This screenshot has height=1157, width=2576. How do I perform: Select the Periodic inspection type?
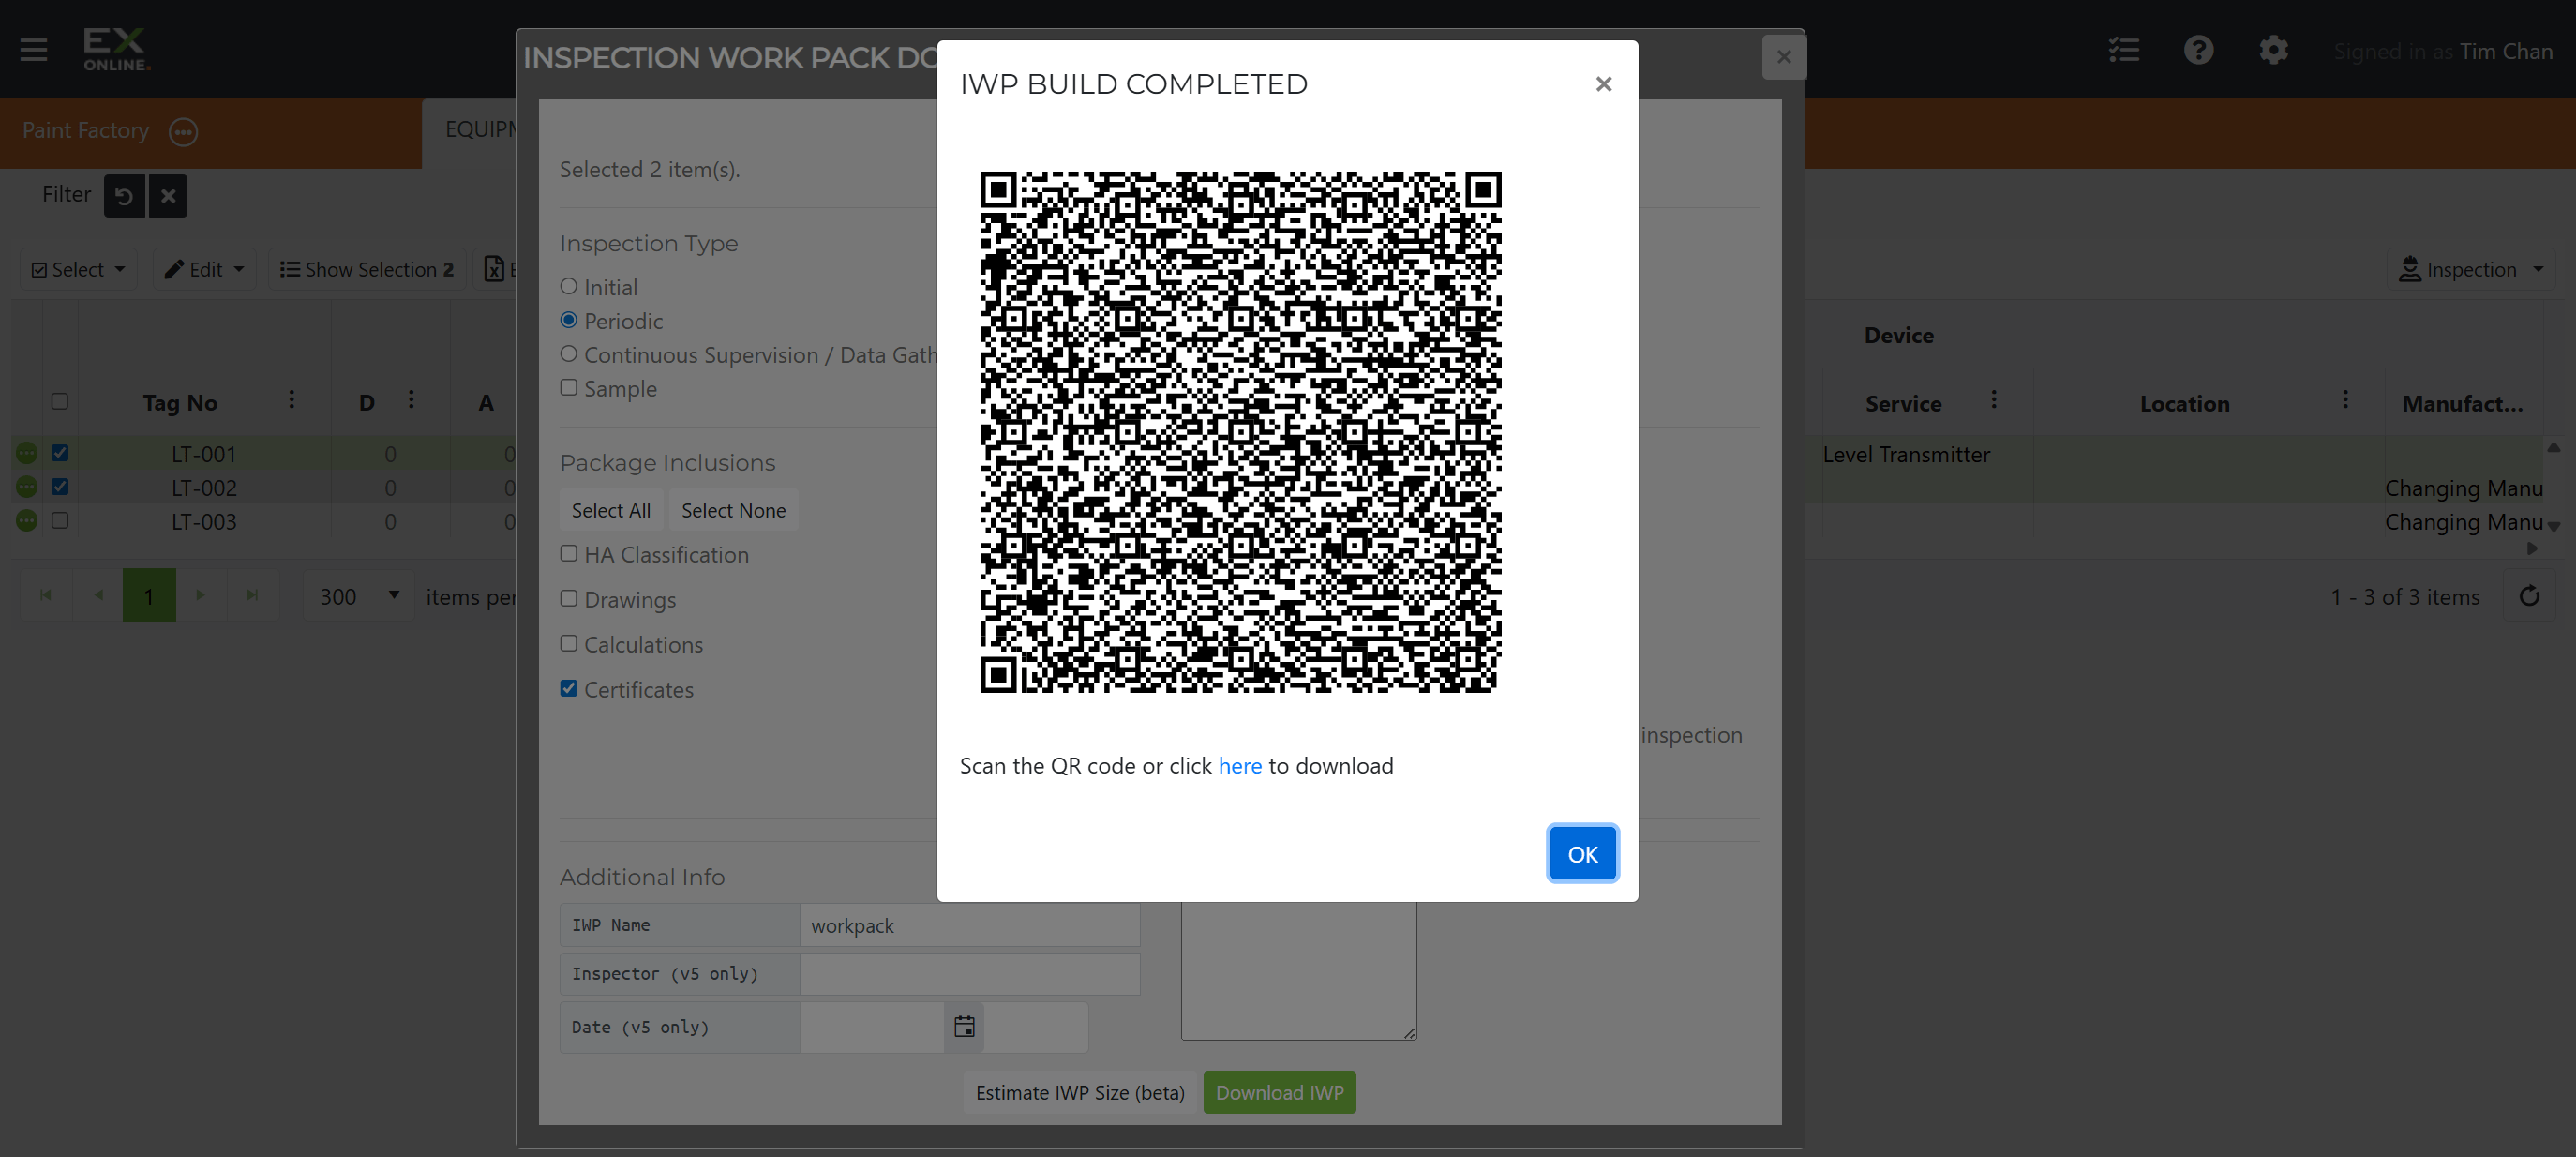(x=568, y=320)
